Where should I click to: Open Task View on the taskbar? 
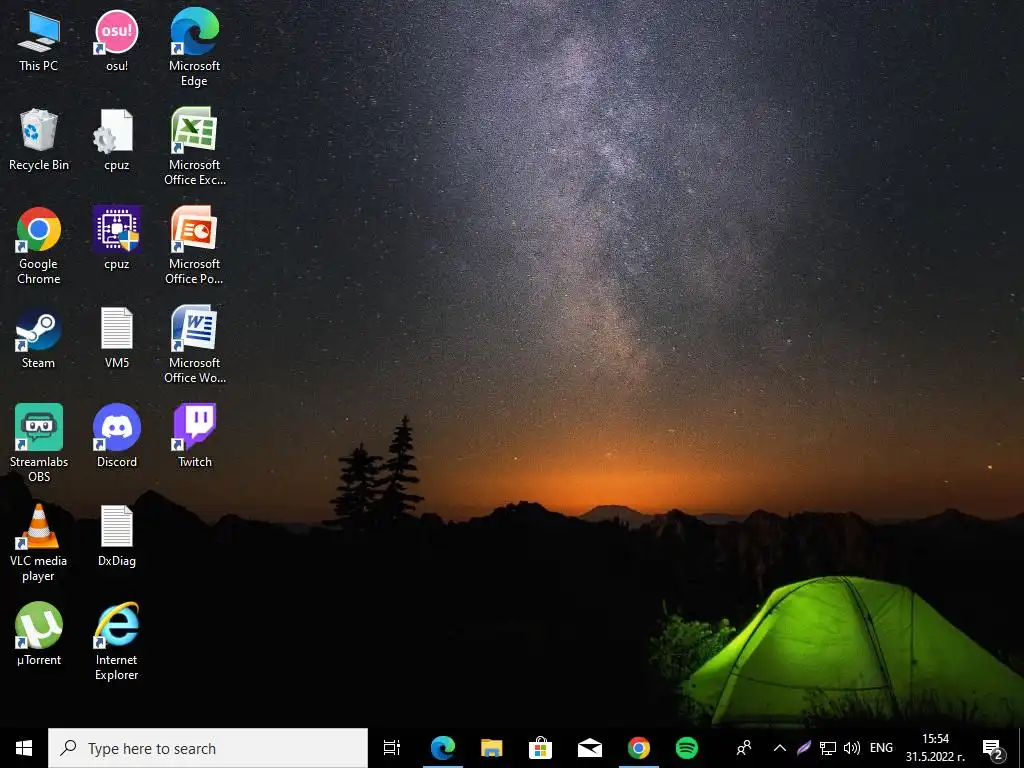(x=392, y=748)
